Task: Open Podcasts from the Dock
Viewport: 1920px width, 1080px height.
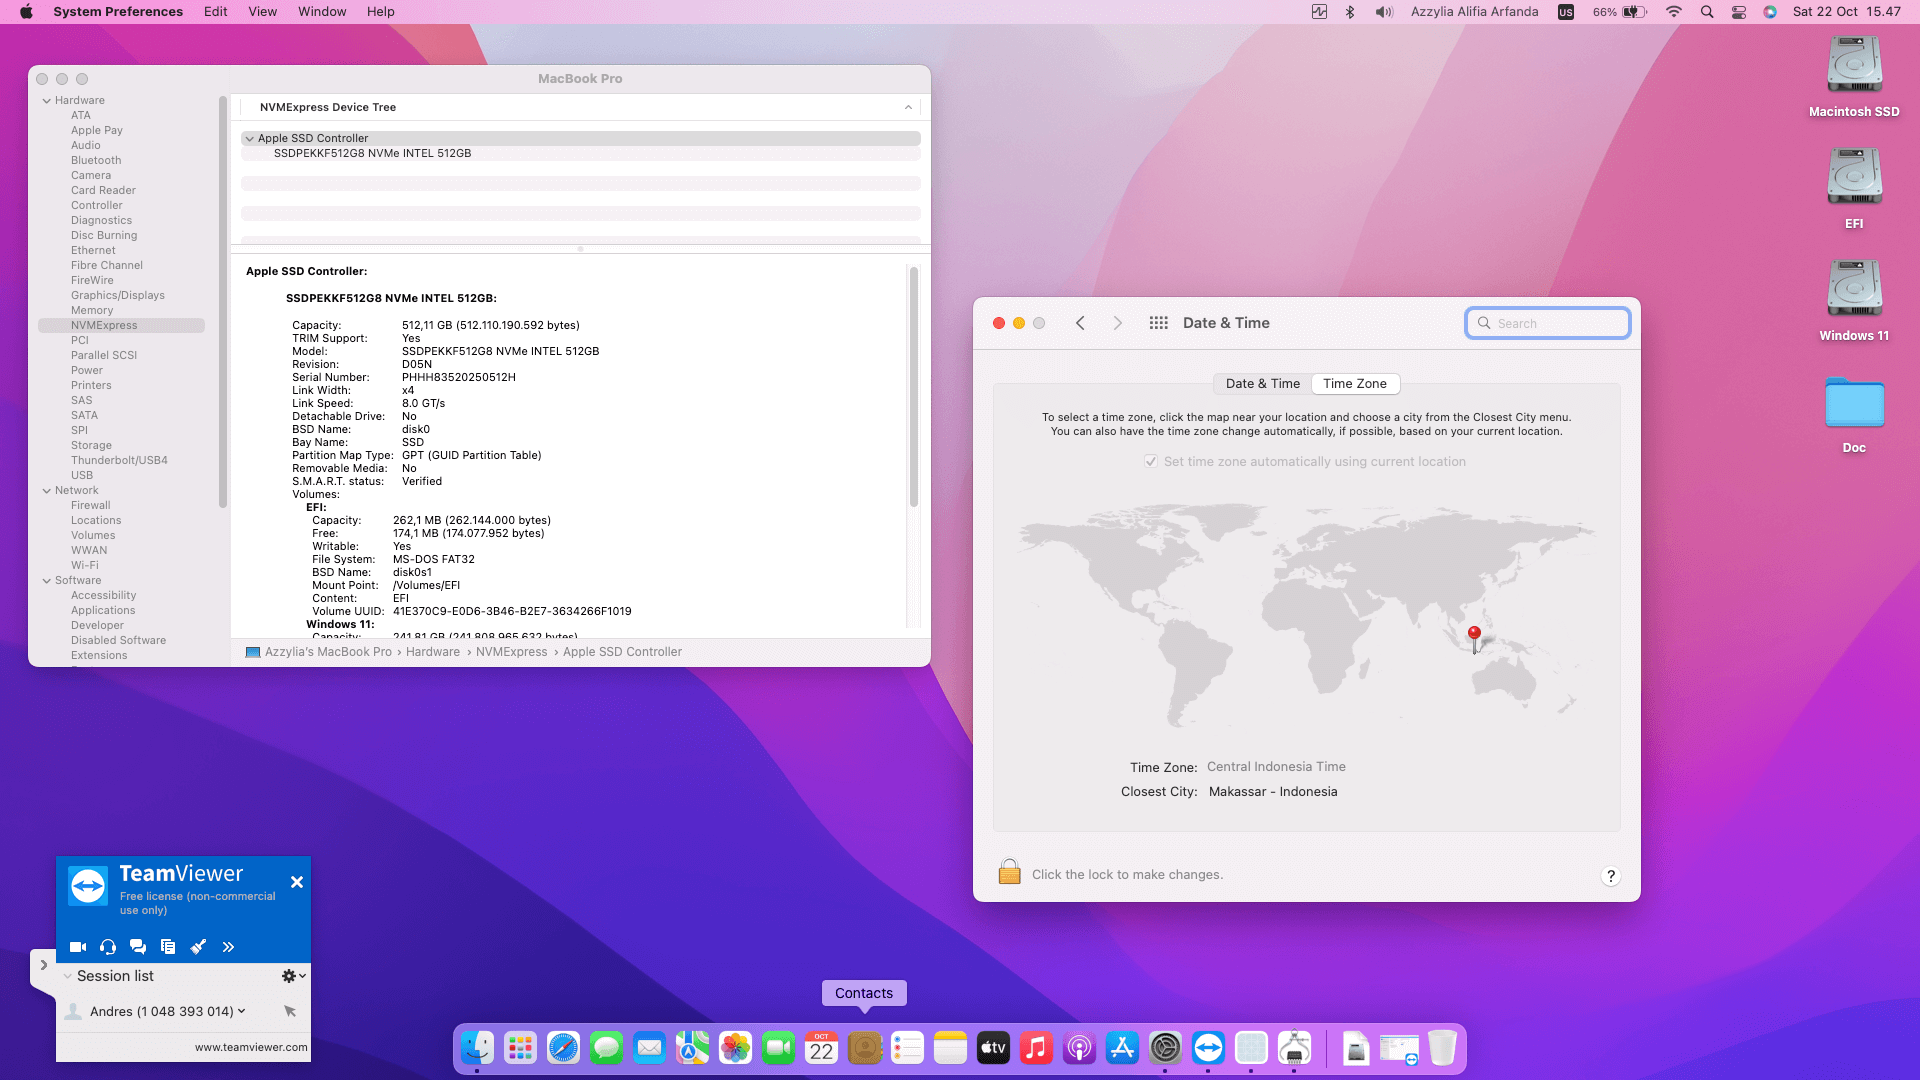Action: point(1079,1048)
